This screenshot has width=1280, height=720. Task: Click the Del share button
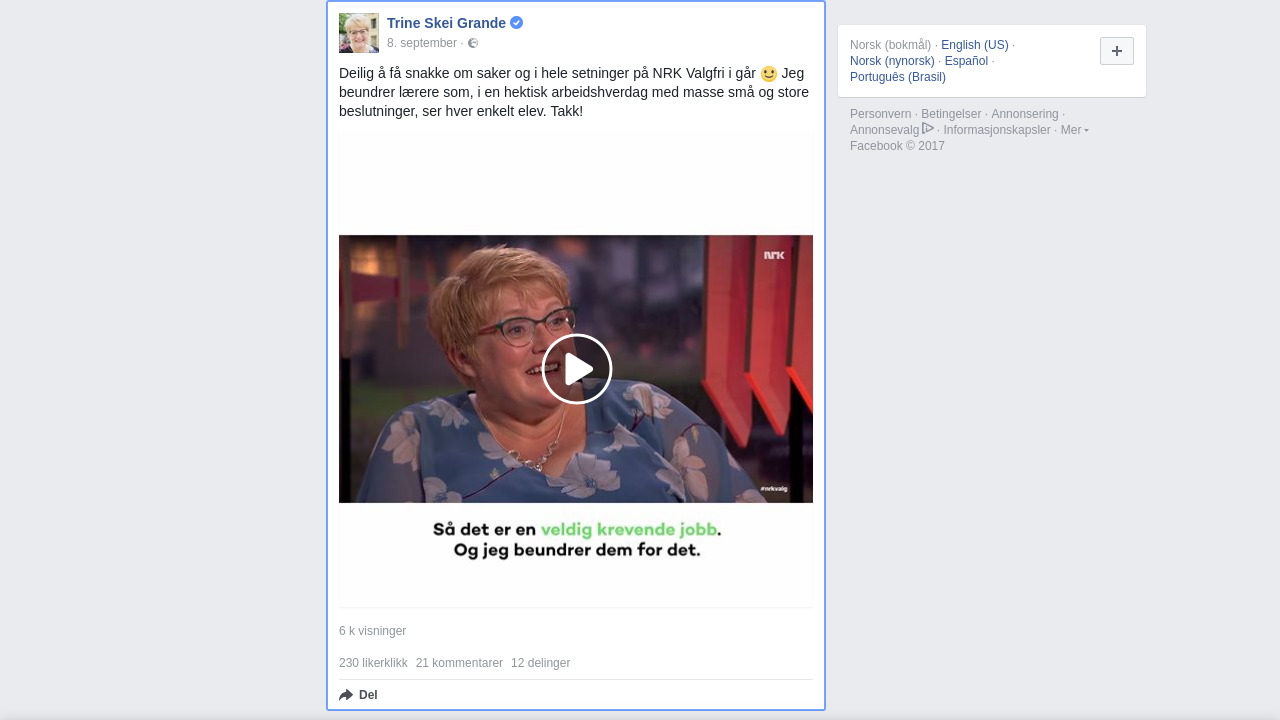(x=358, y=695)
